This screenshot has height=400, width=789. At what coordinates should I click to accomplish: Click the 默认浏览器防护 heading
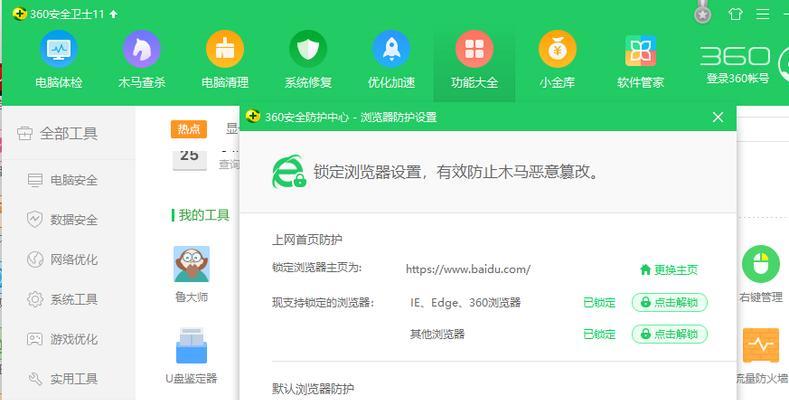[x=313, y=389]
